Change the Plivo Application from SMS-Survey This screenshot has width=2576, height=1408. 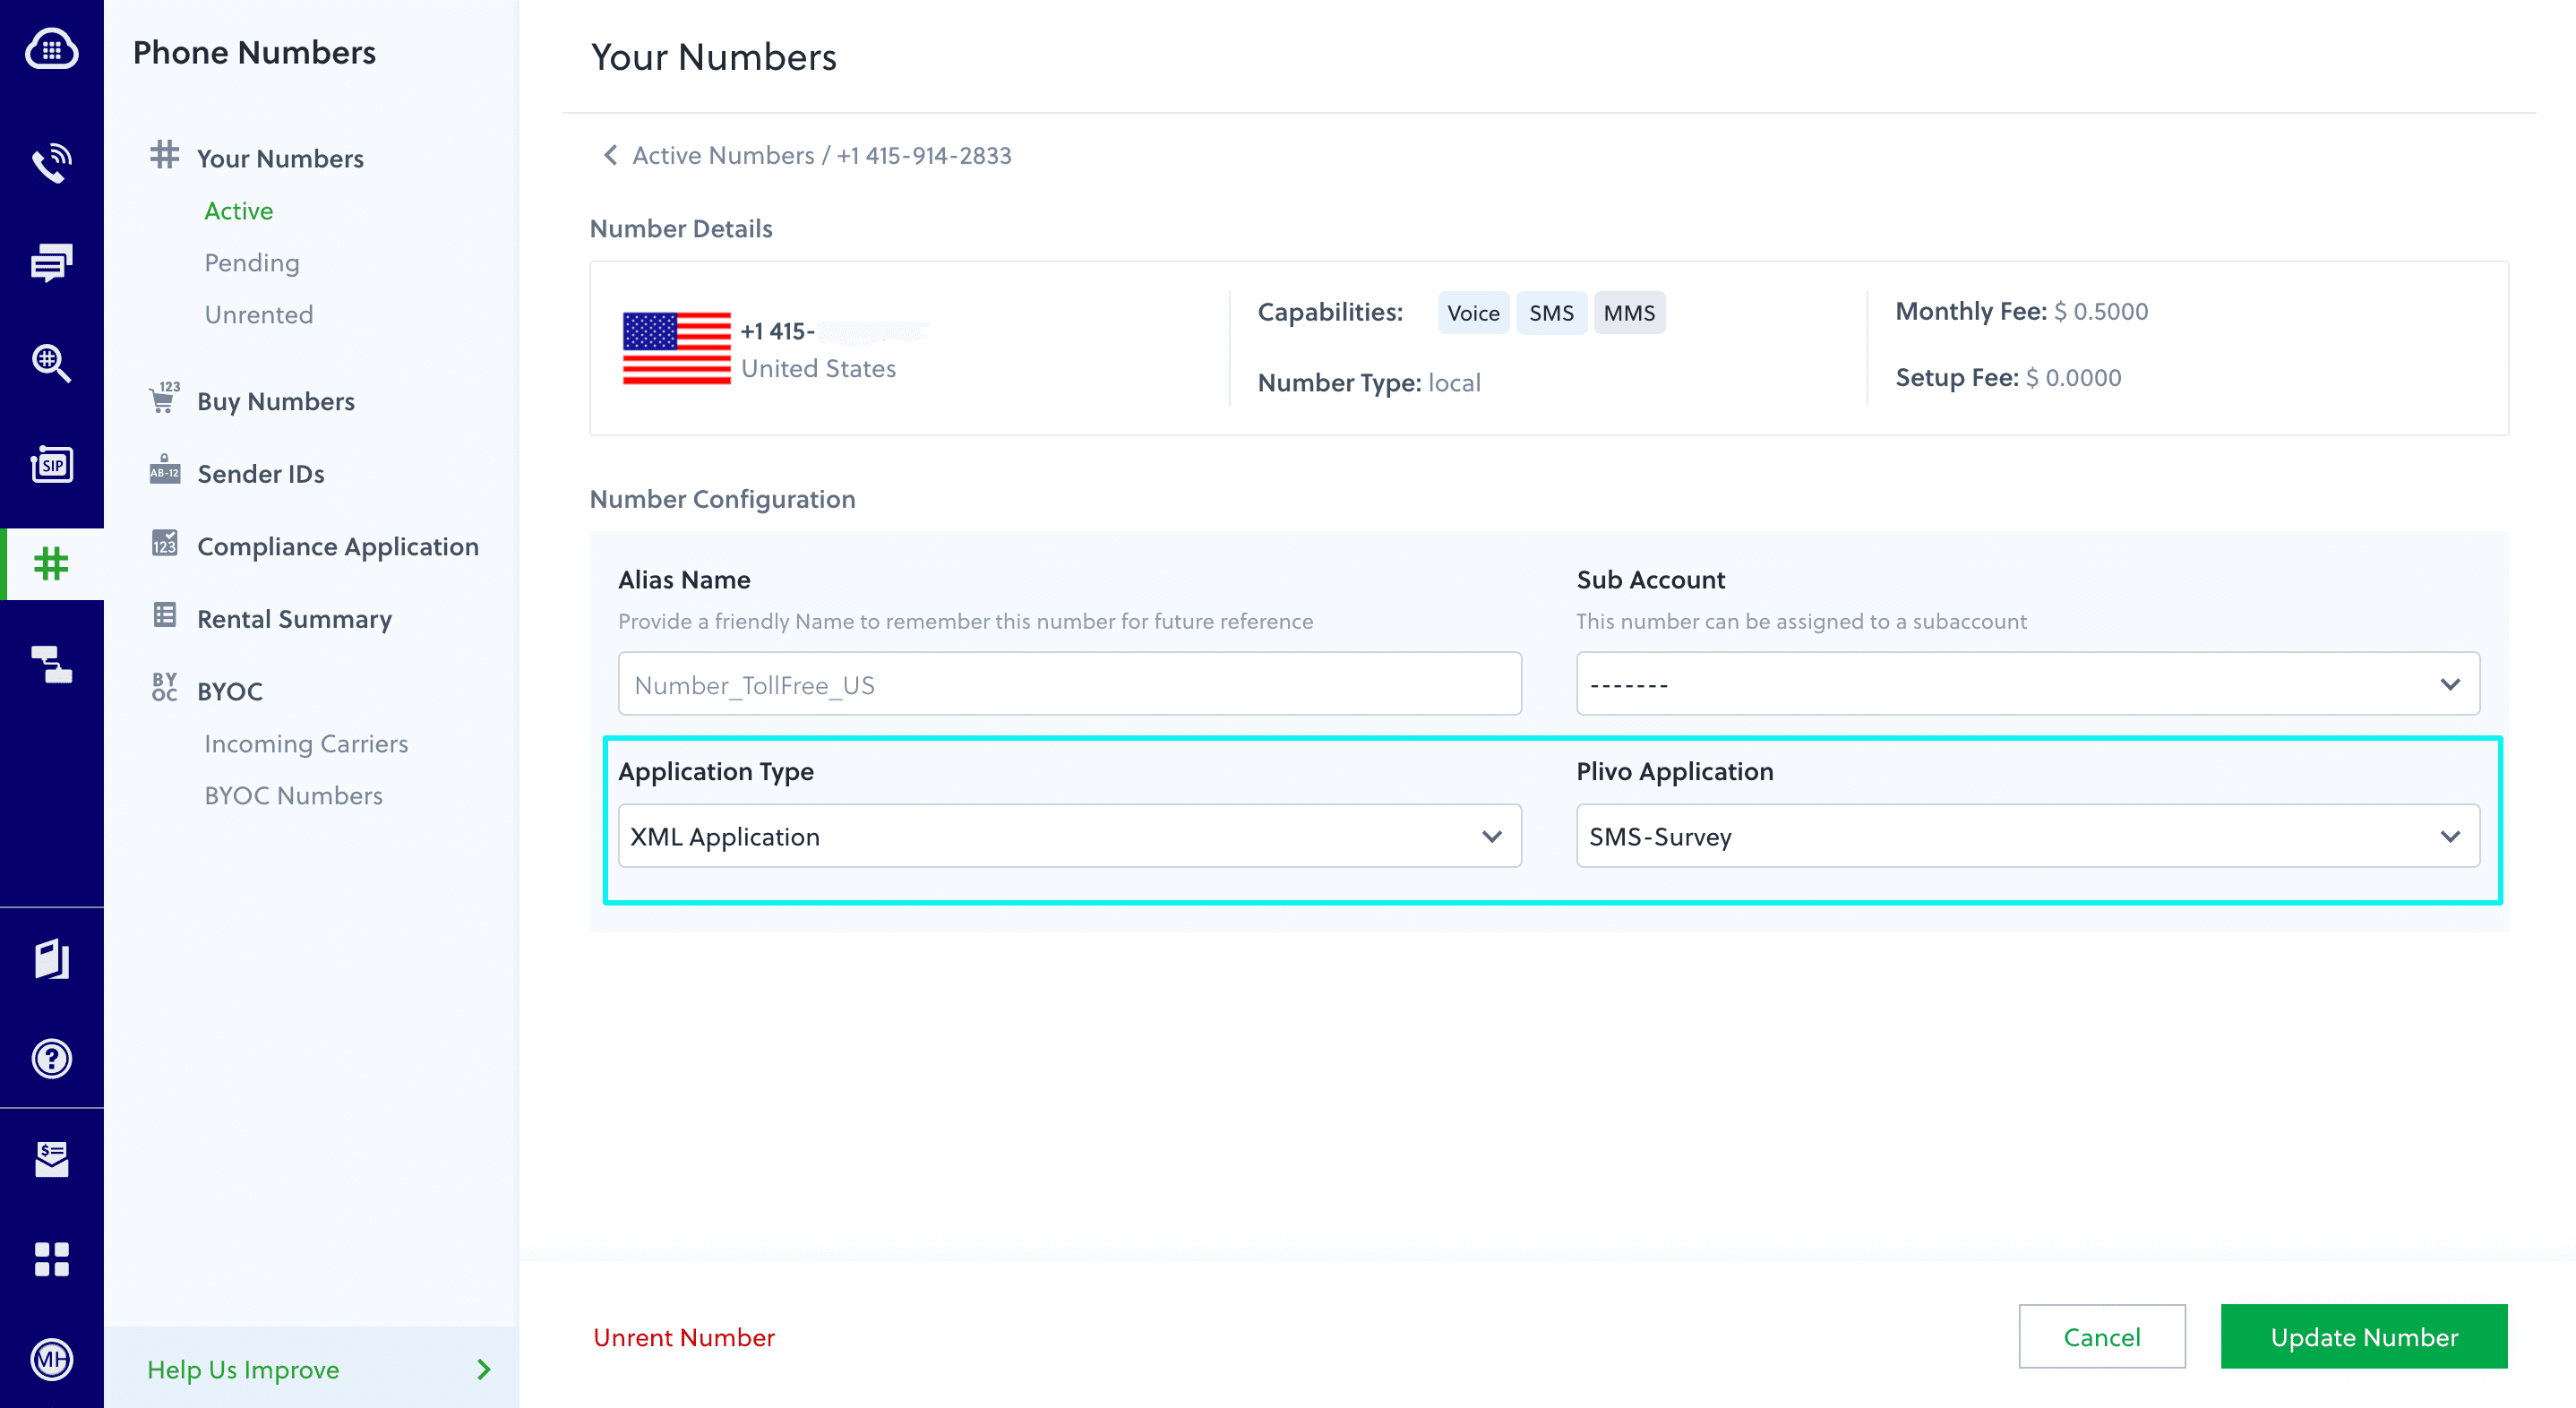tap(2026, 836)
